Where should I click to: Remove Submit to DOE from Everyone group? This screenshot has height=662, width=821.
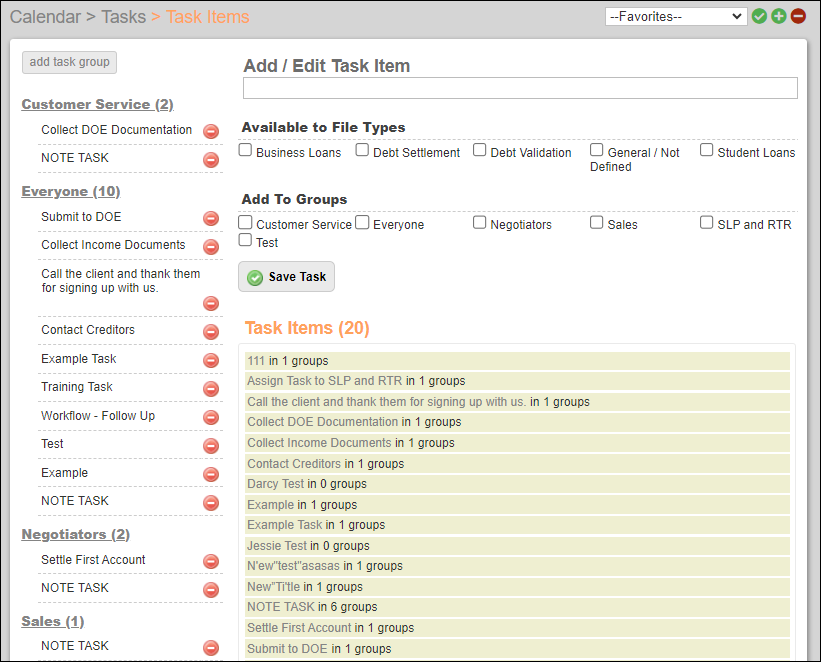[x=211, y=218]
